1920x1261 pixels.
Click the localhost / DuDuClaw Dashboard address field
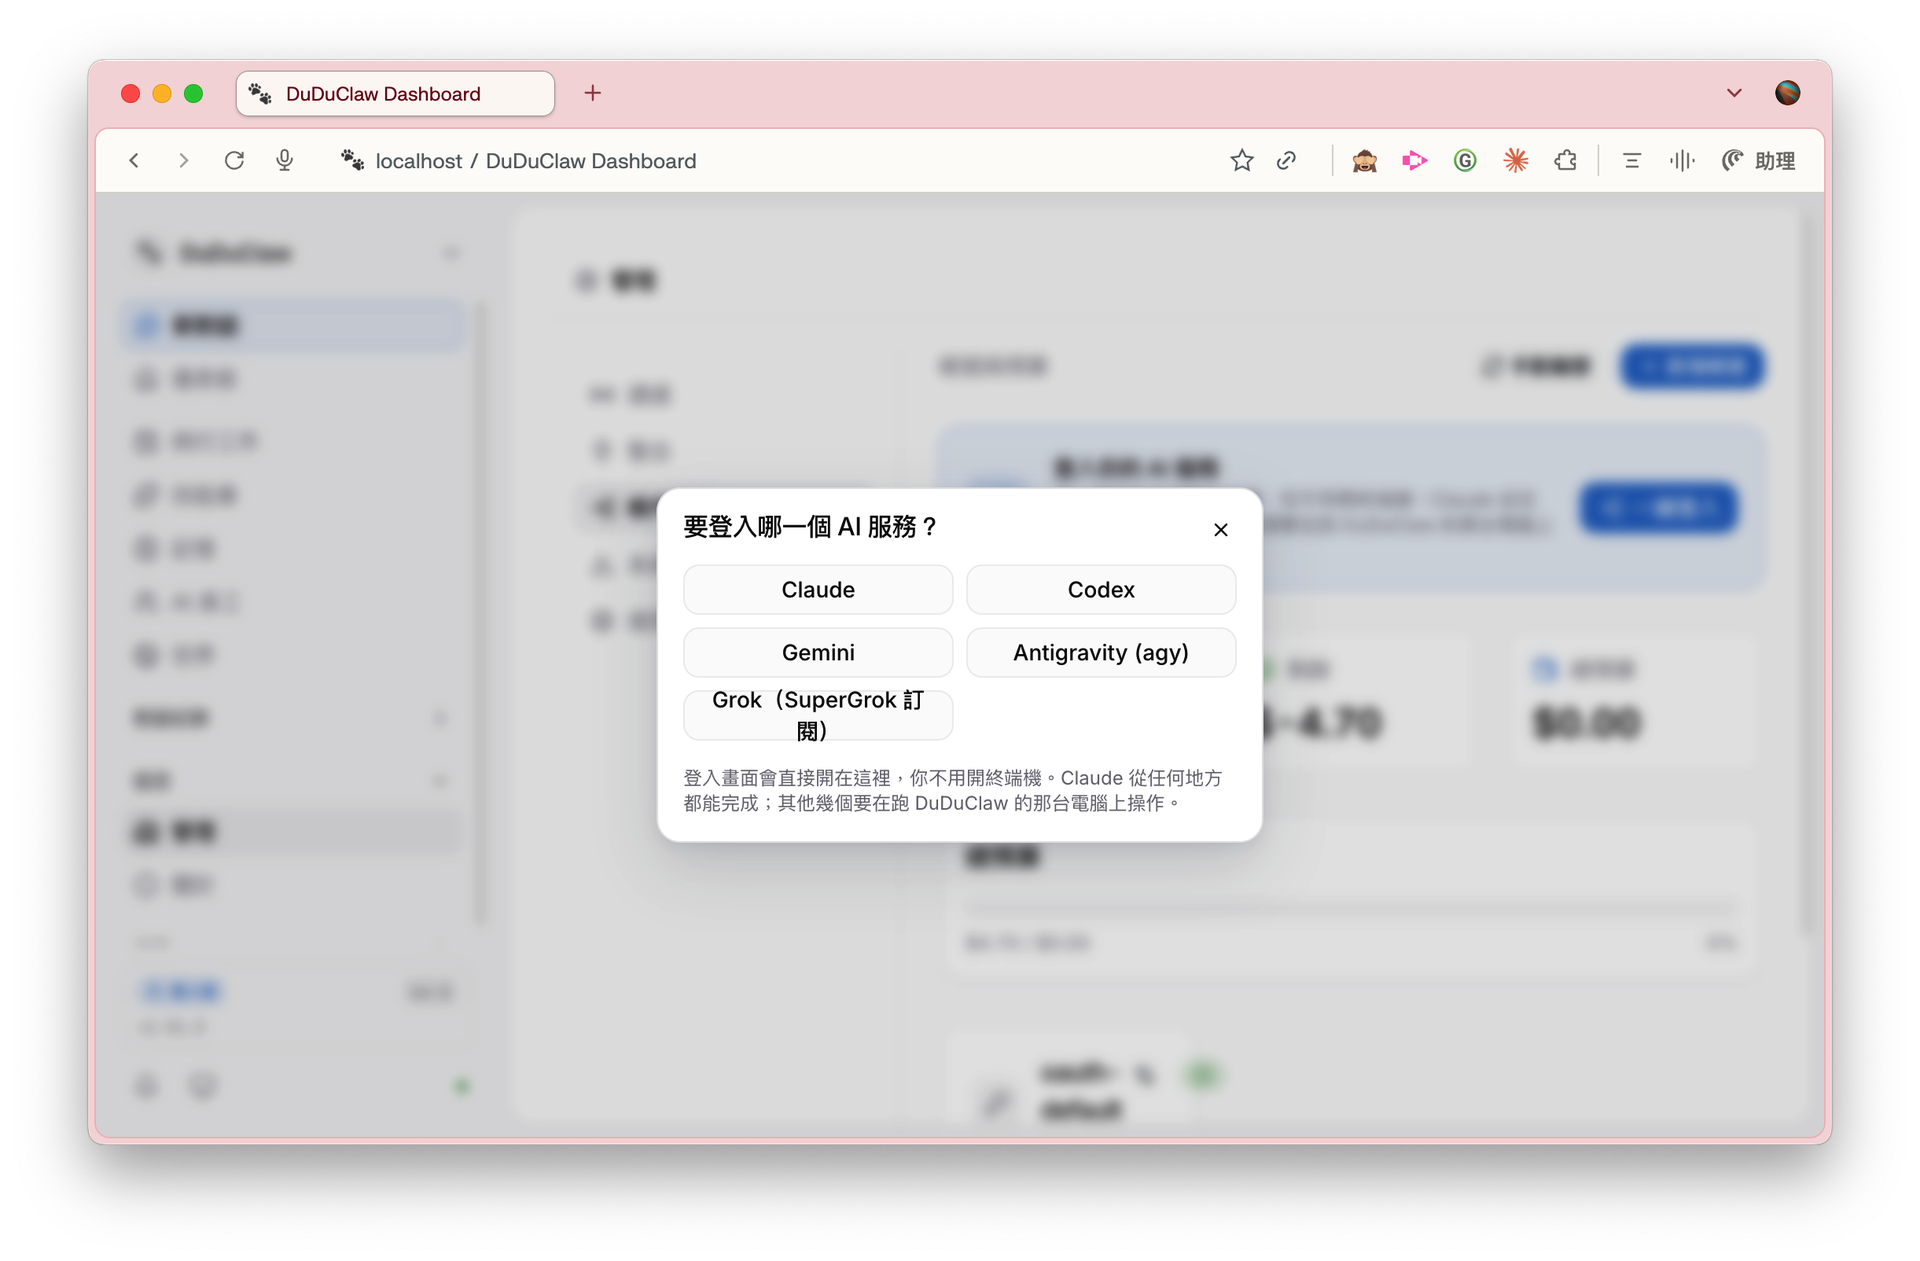tap(535, 161)
